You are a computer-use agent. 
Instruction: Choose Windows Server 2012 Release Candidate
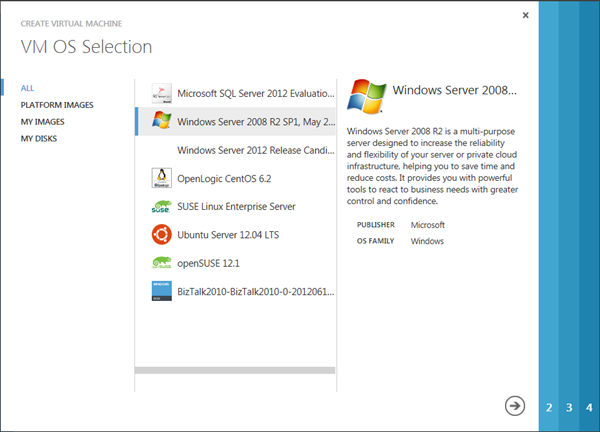[x=236, y=150]
